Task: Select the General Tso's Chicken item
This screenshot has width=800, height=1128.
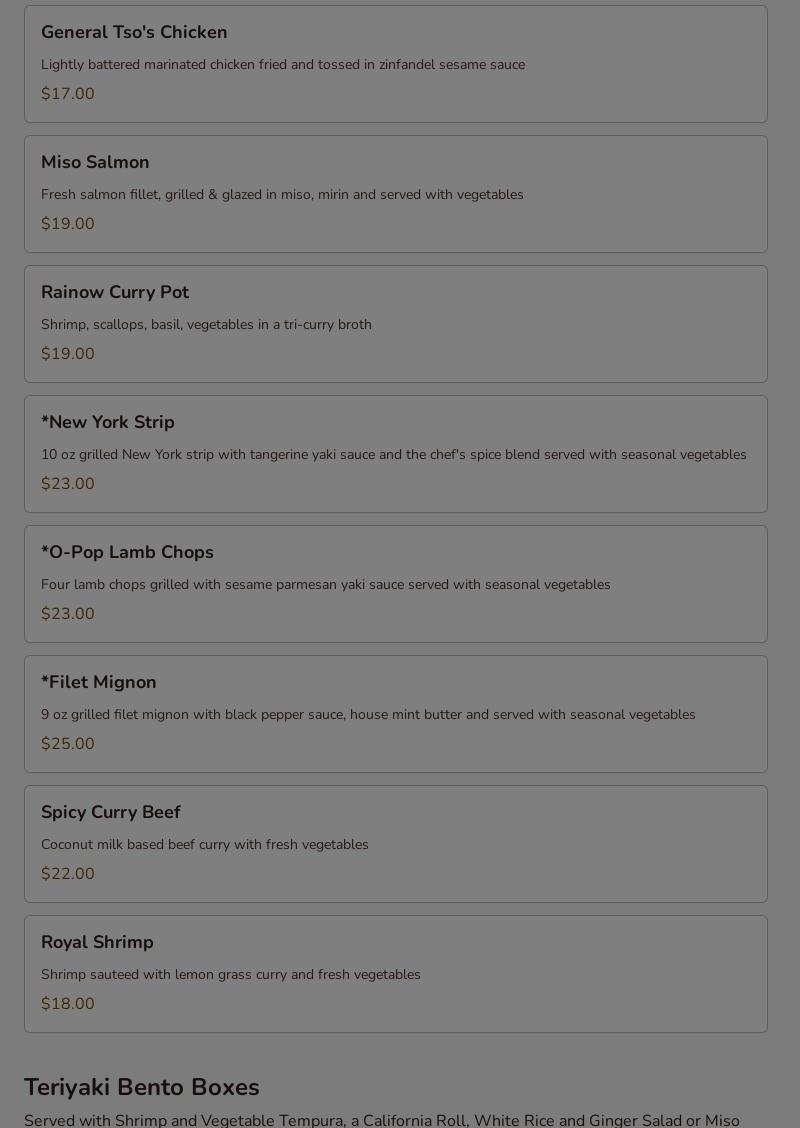Action: 396,64
